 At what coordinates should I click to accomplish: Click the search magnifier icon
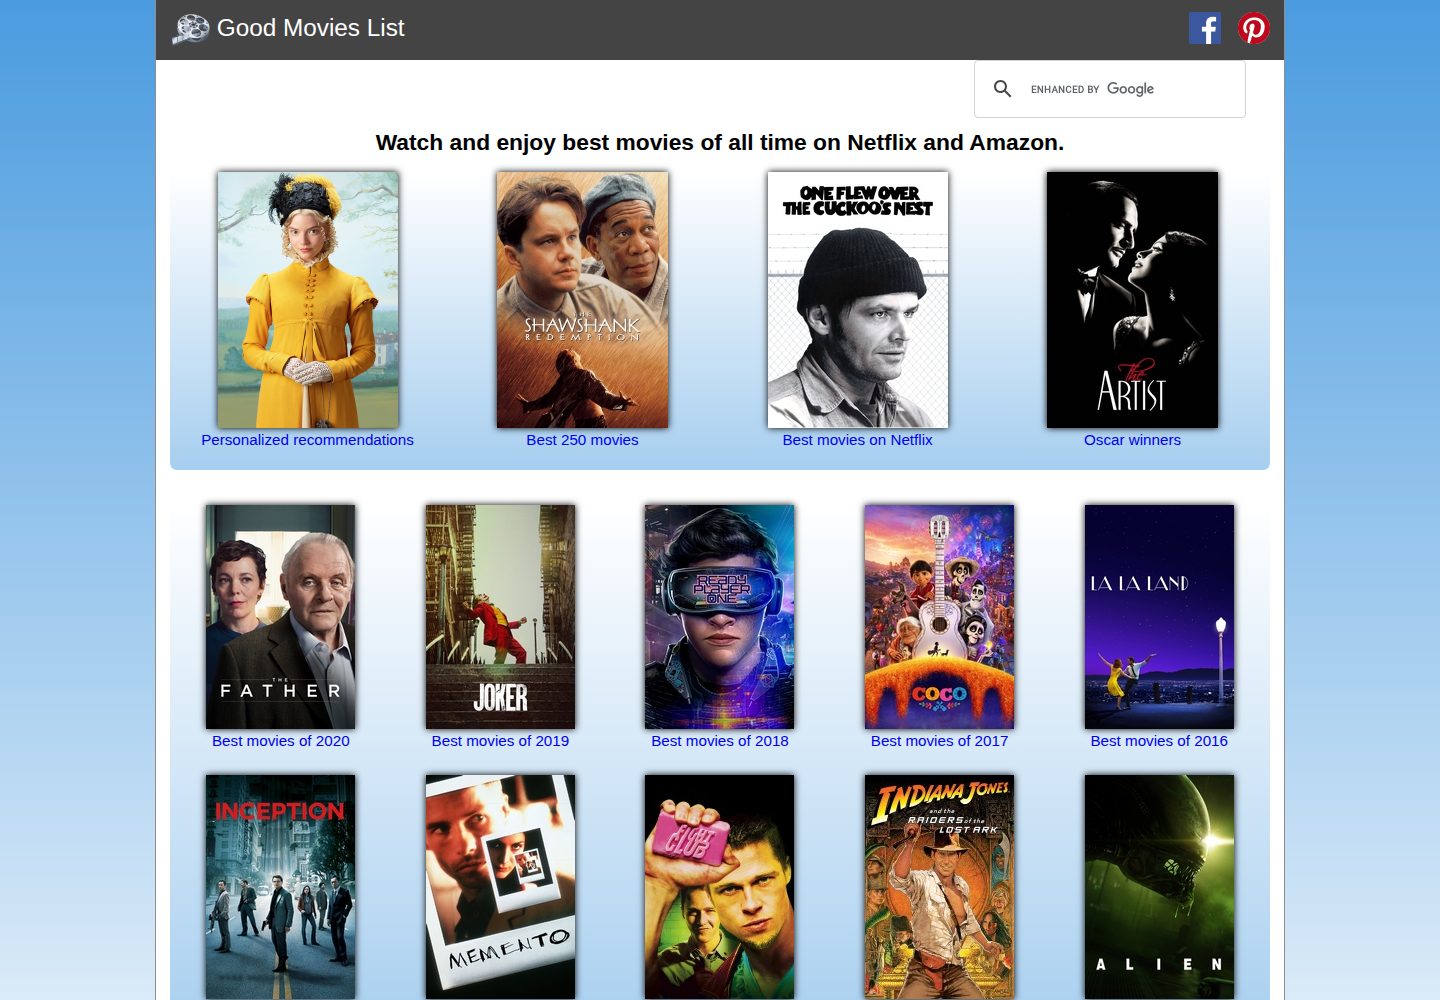point(1002,89)
